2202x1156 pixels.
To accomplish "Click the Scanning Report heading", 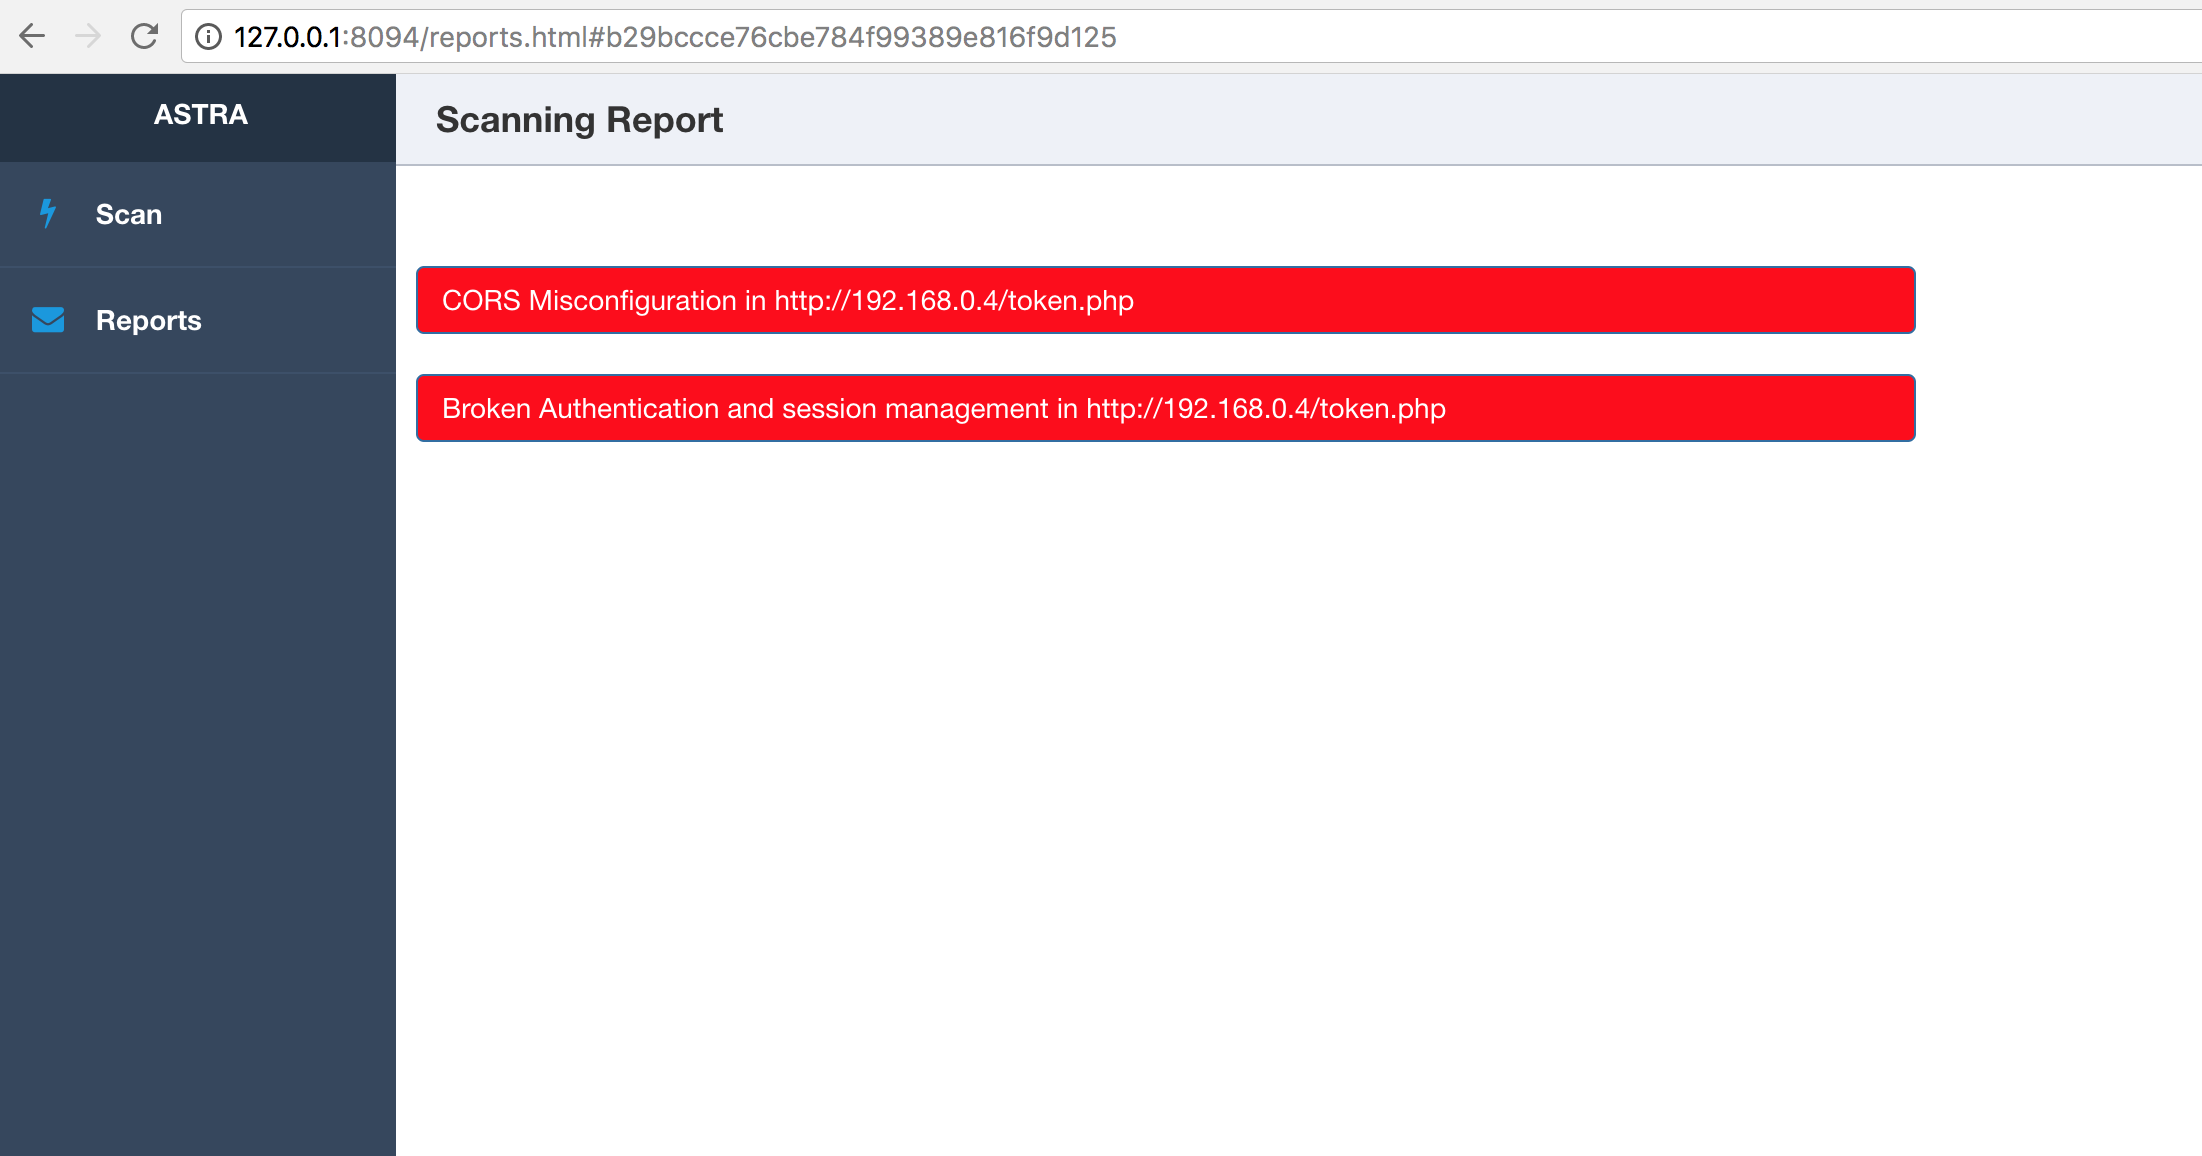I will point(579,120).
